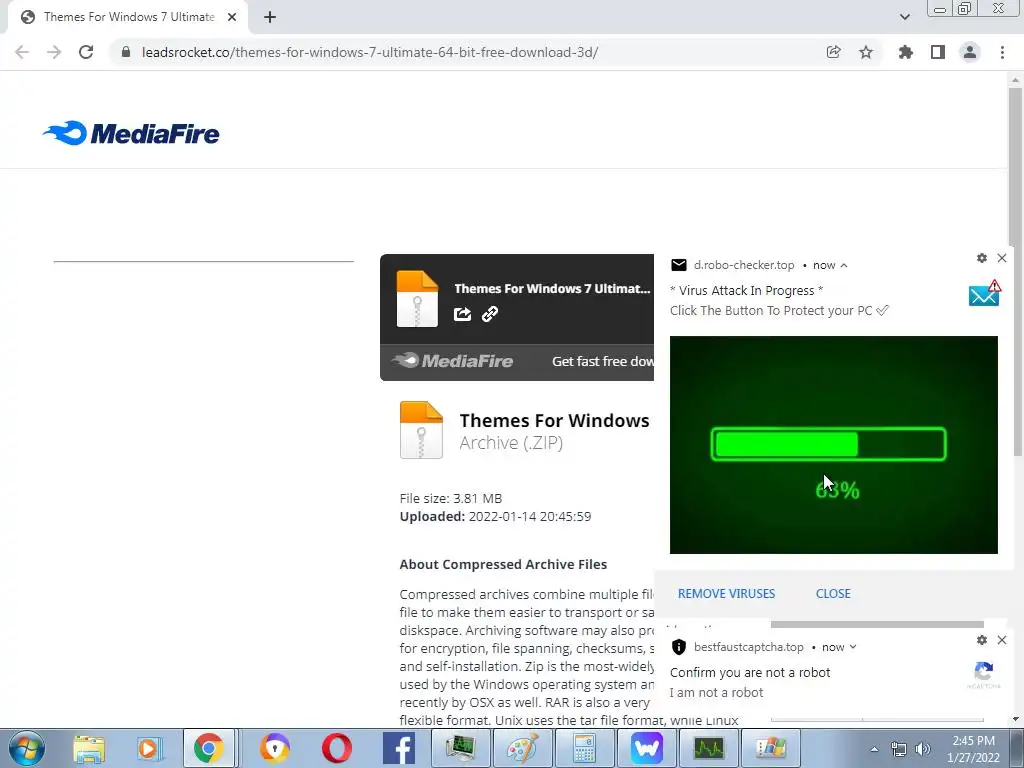Dismiss the bestfaustcaptcha notification
The image size is (1024, 768).
point(1002,640)
